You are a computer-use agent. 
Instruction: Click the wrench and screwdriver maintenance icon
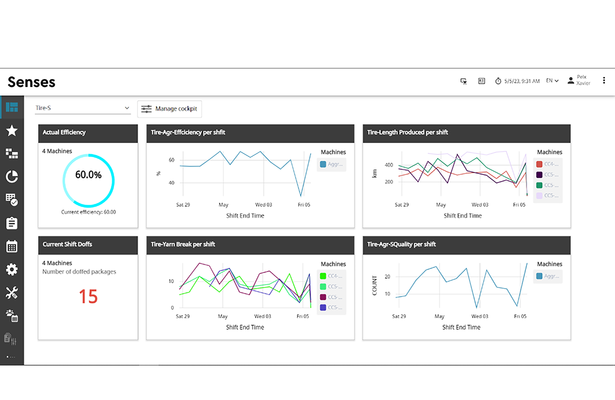point(12,292)
